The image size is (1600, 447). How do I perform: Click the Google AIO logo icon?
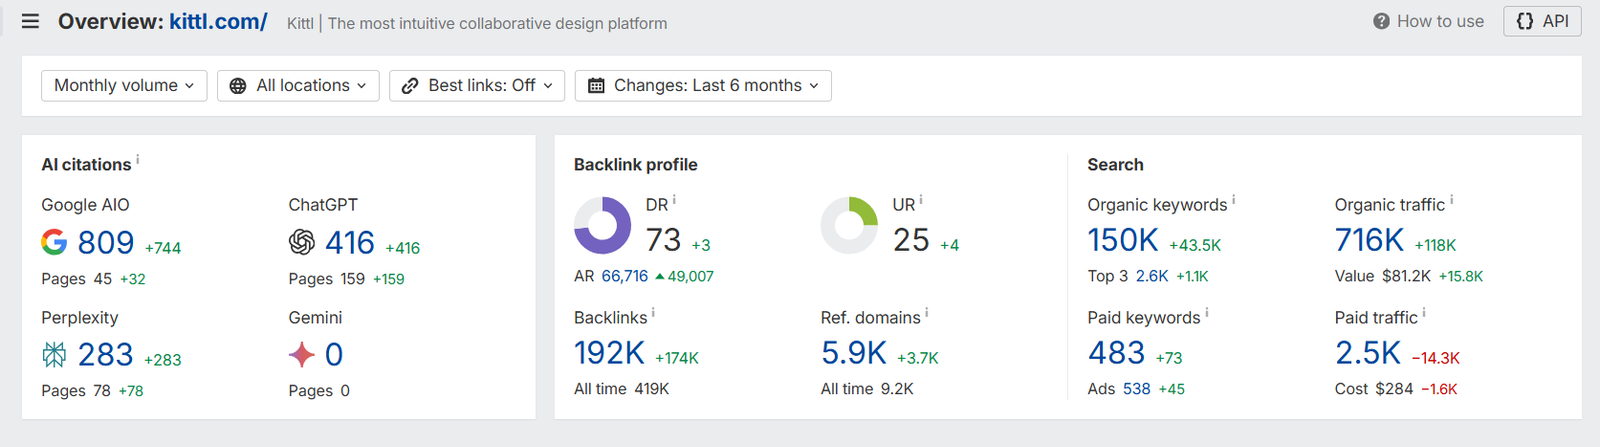[x=54, y=242]
